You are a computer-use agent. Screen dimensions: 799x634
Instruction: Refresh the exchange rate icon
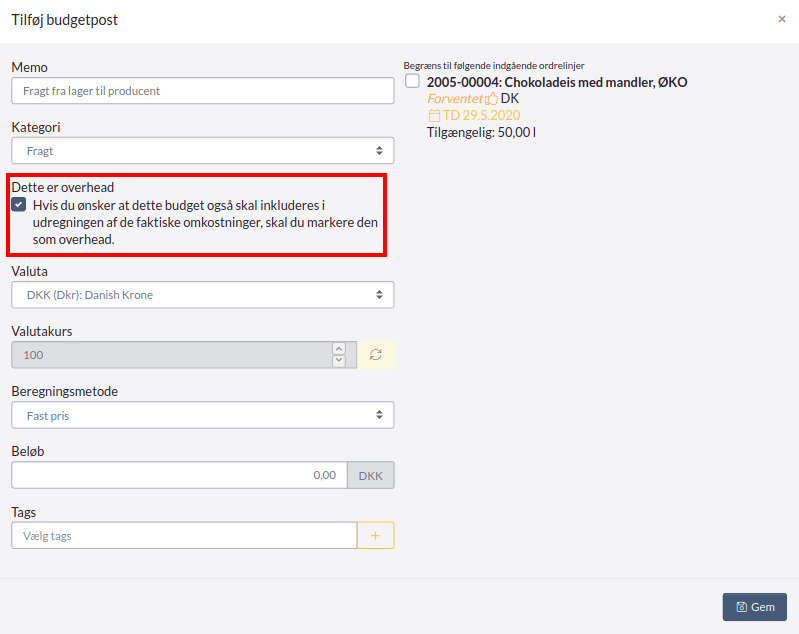coord(376,355)
